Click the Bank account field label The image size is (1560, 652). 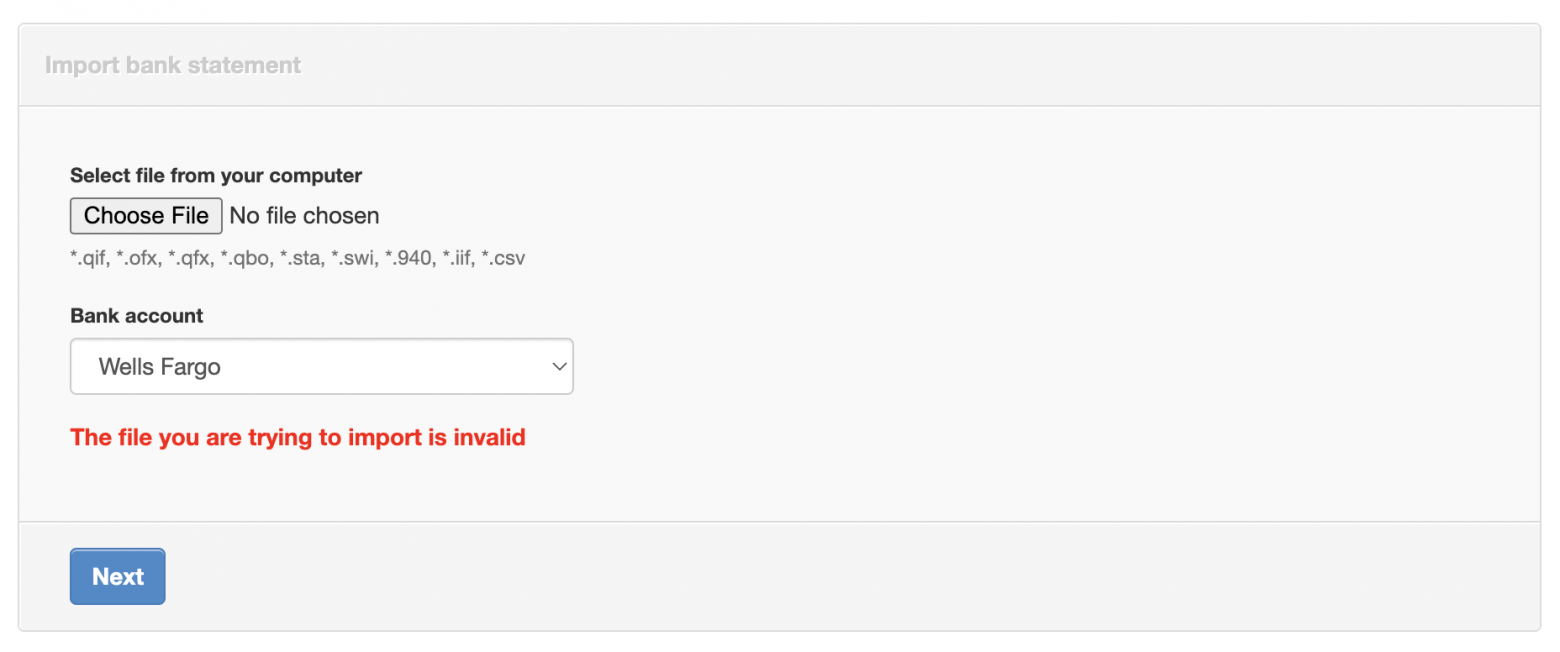tap(136, 315)
